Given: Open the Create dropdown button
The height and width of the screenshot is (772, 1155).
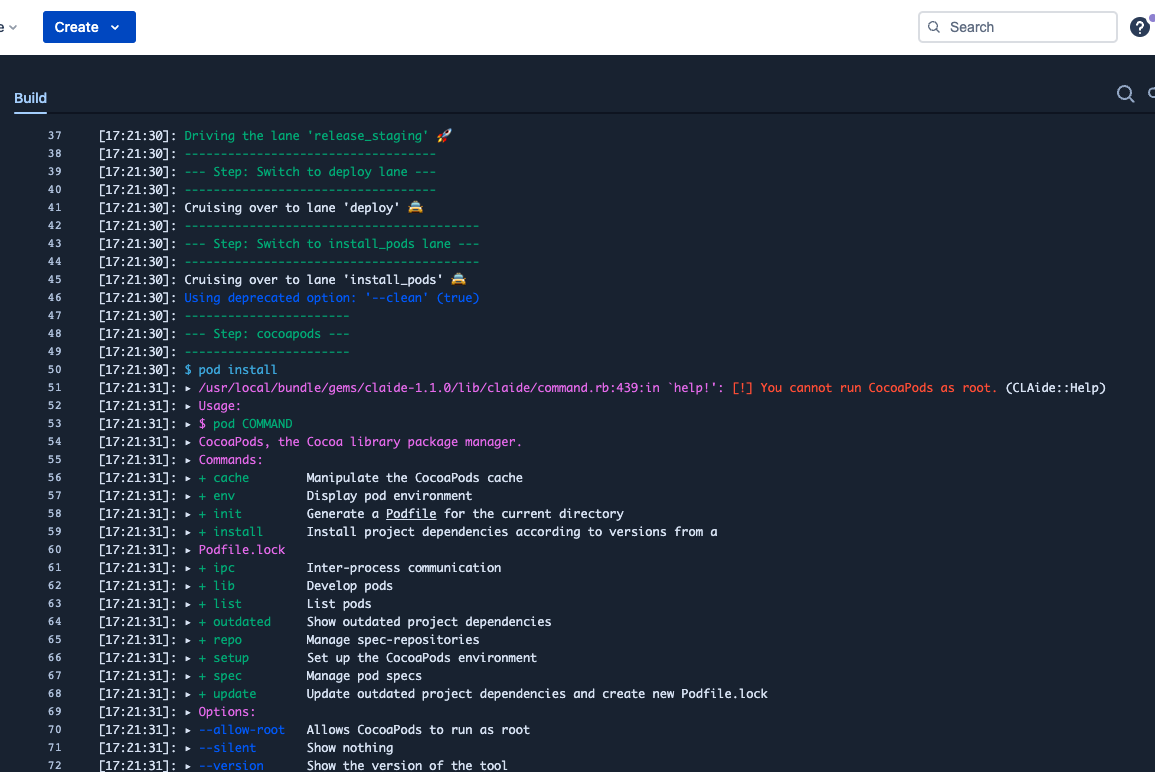Looking at the screenshot, I should 89,27.
